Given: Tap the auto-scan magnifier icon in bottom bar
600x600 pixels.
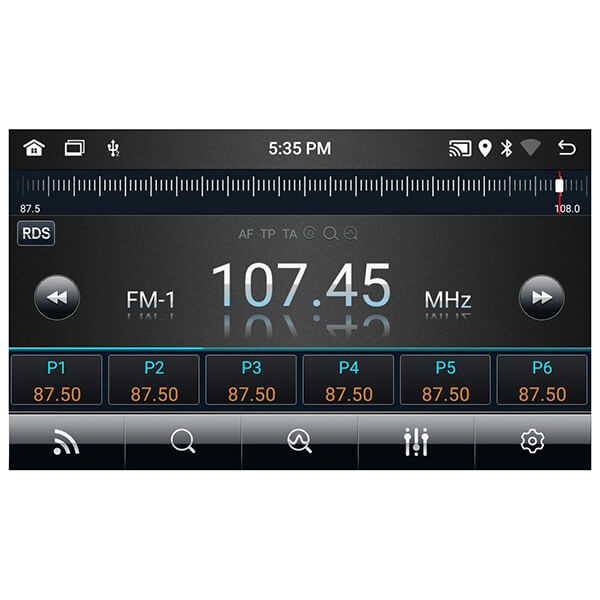Looking at the screenshot, I should (x=300, y=442).
